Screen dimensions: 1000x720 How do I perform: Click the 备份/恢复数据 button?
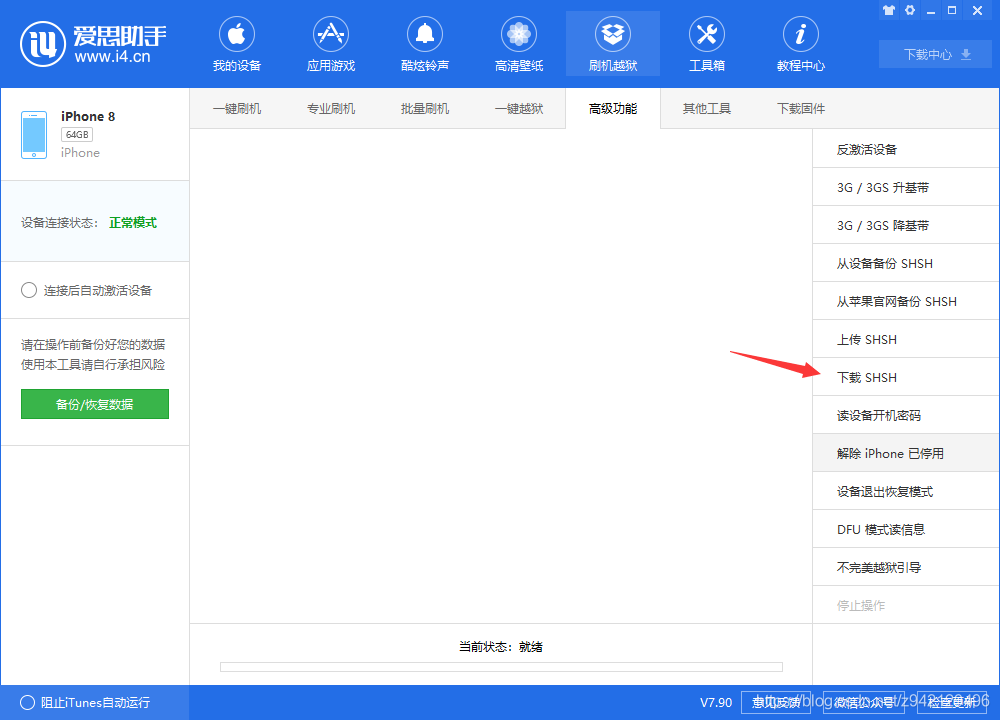point(95,404)
